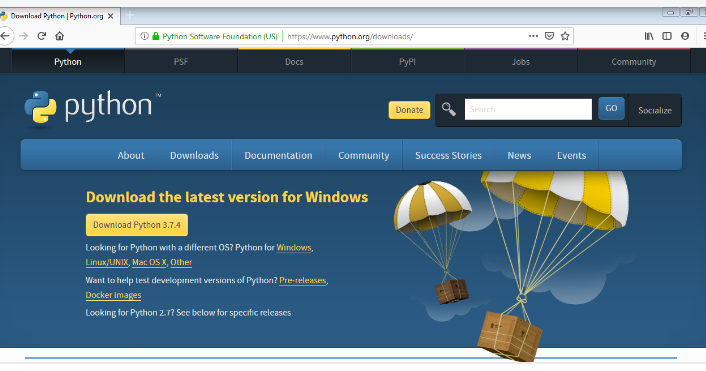Screen dimensions: 706x371
Task: Show site information icon in address bar
Action: click(x=144, y=36)
